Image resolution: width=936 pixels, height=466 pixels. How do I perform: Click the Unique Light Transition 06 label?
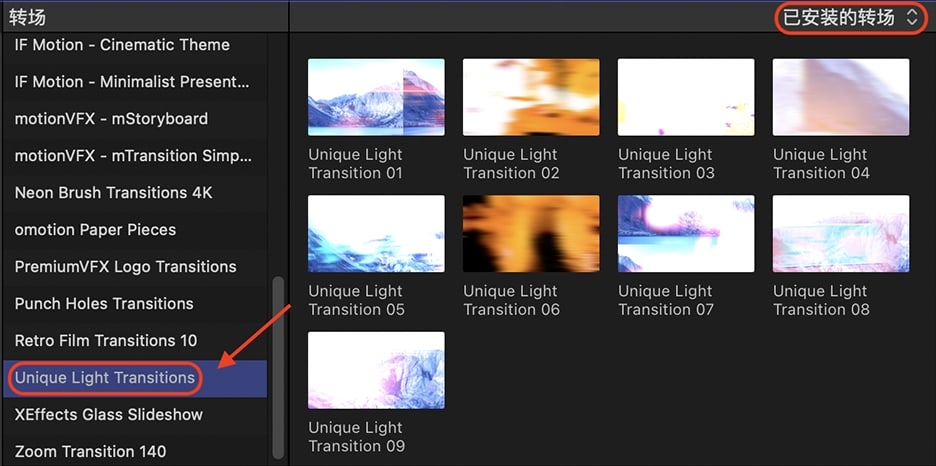pos(511,300)
